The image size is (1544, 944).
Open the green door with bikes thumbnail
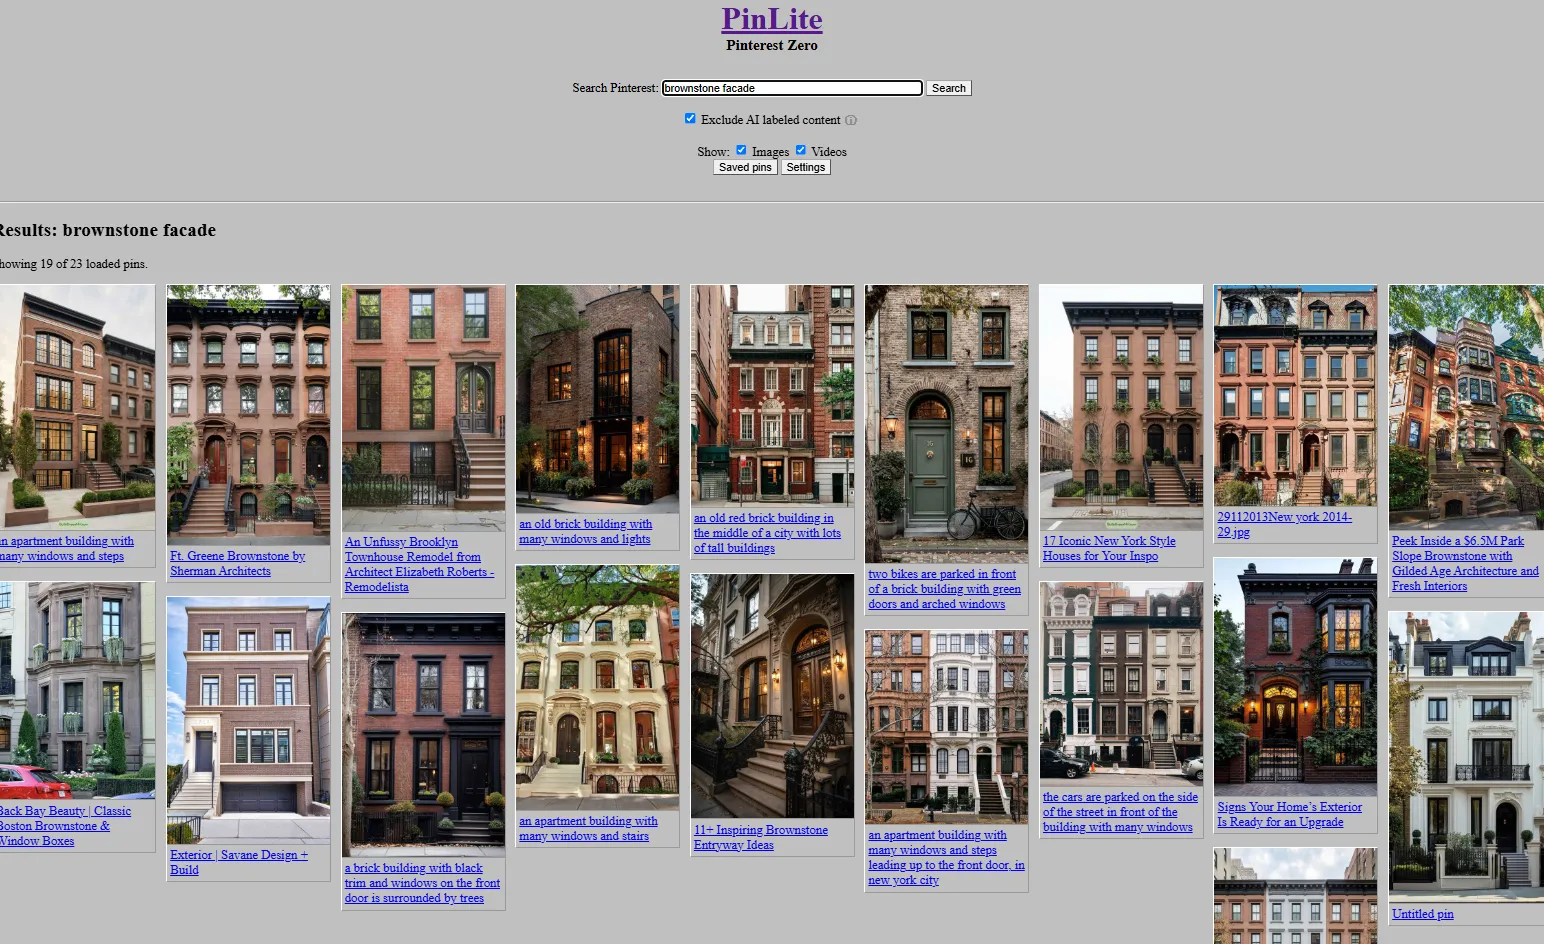[946, 424]
